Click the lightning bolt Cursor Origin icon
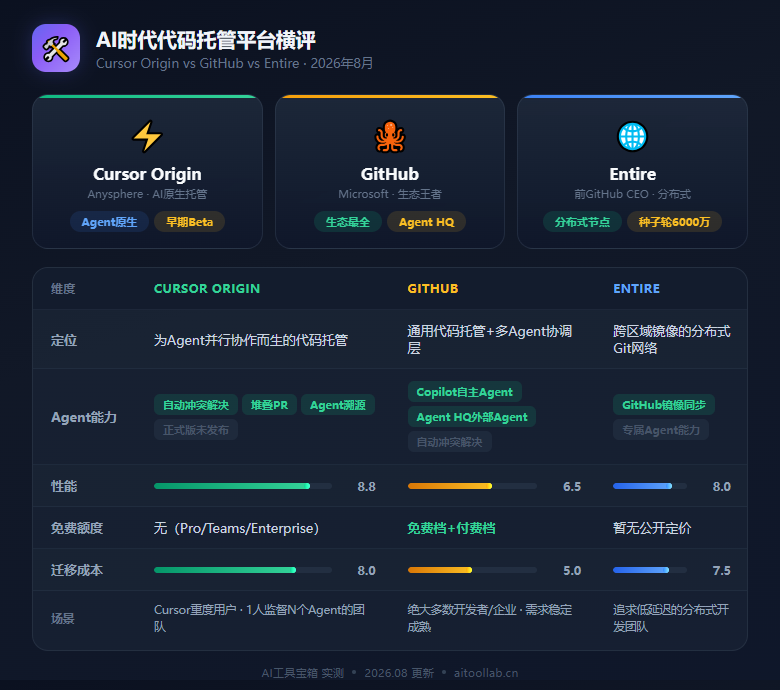 tap(147, 136)
